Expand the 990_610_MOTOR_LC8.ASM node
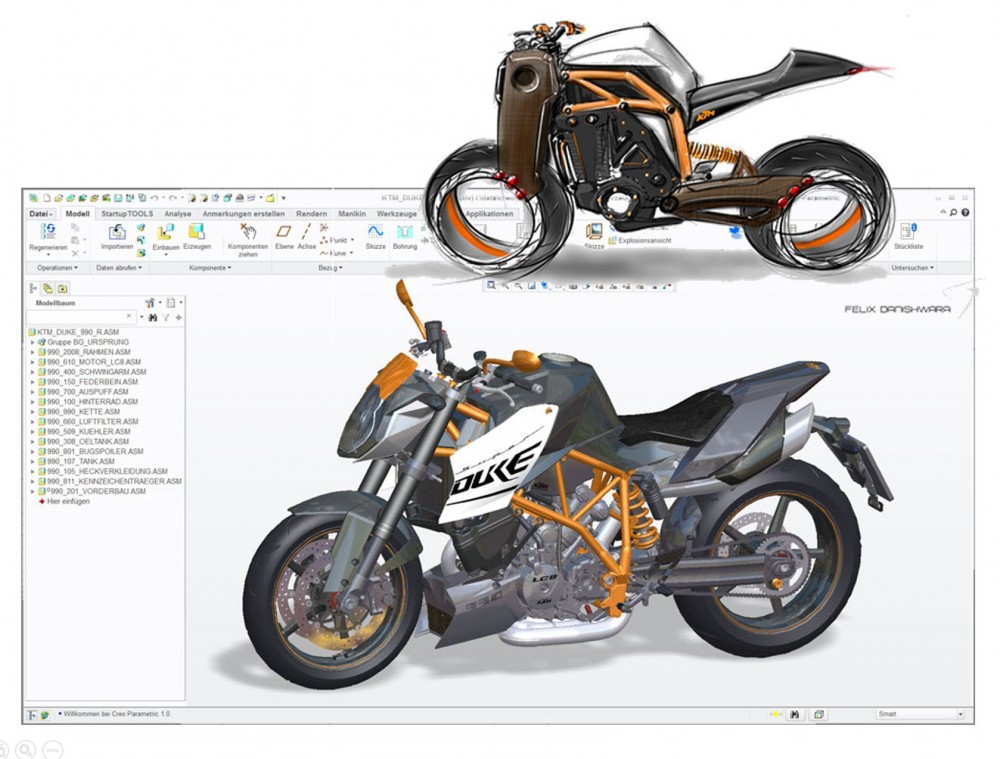The image size is (1000, 759). pos(32,363)
